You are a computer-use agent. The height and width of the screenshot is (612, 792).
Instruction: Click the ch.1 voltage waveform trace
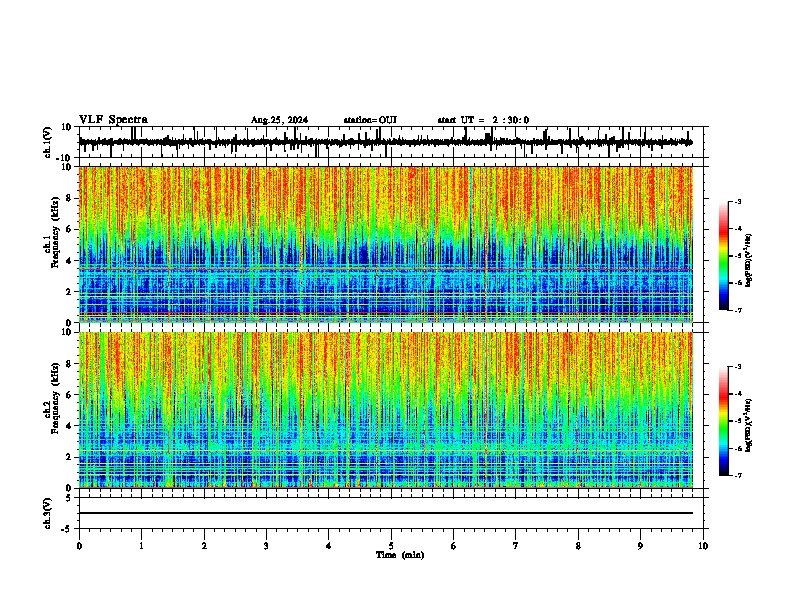click(x=385, y=142)
